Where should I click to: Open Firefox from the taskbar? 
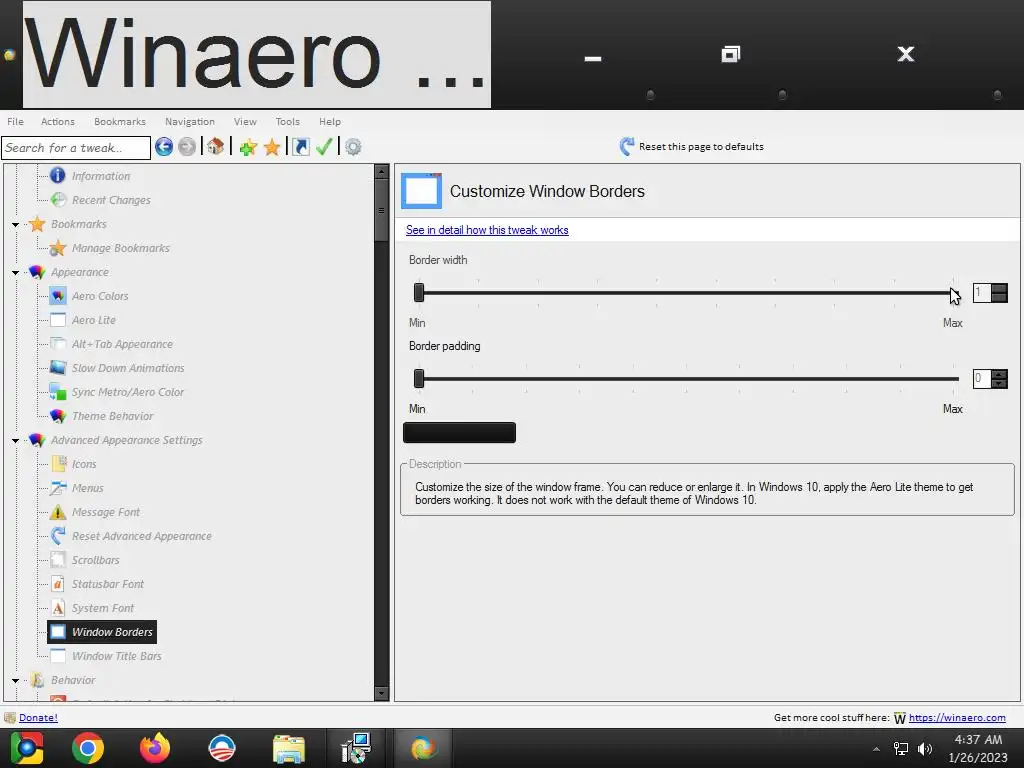coord(155,748)
